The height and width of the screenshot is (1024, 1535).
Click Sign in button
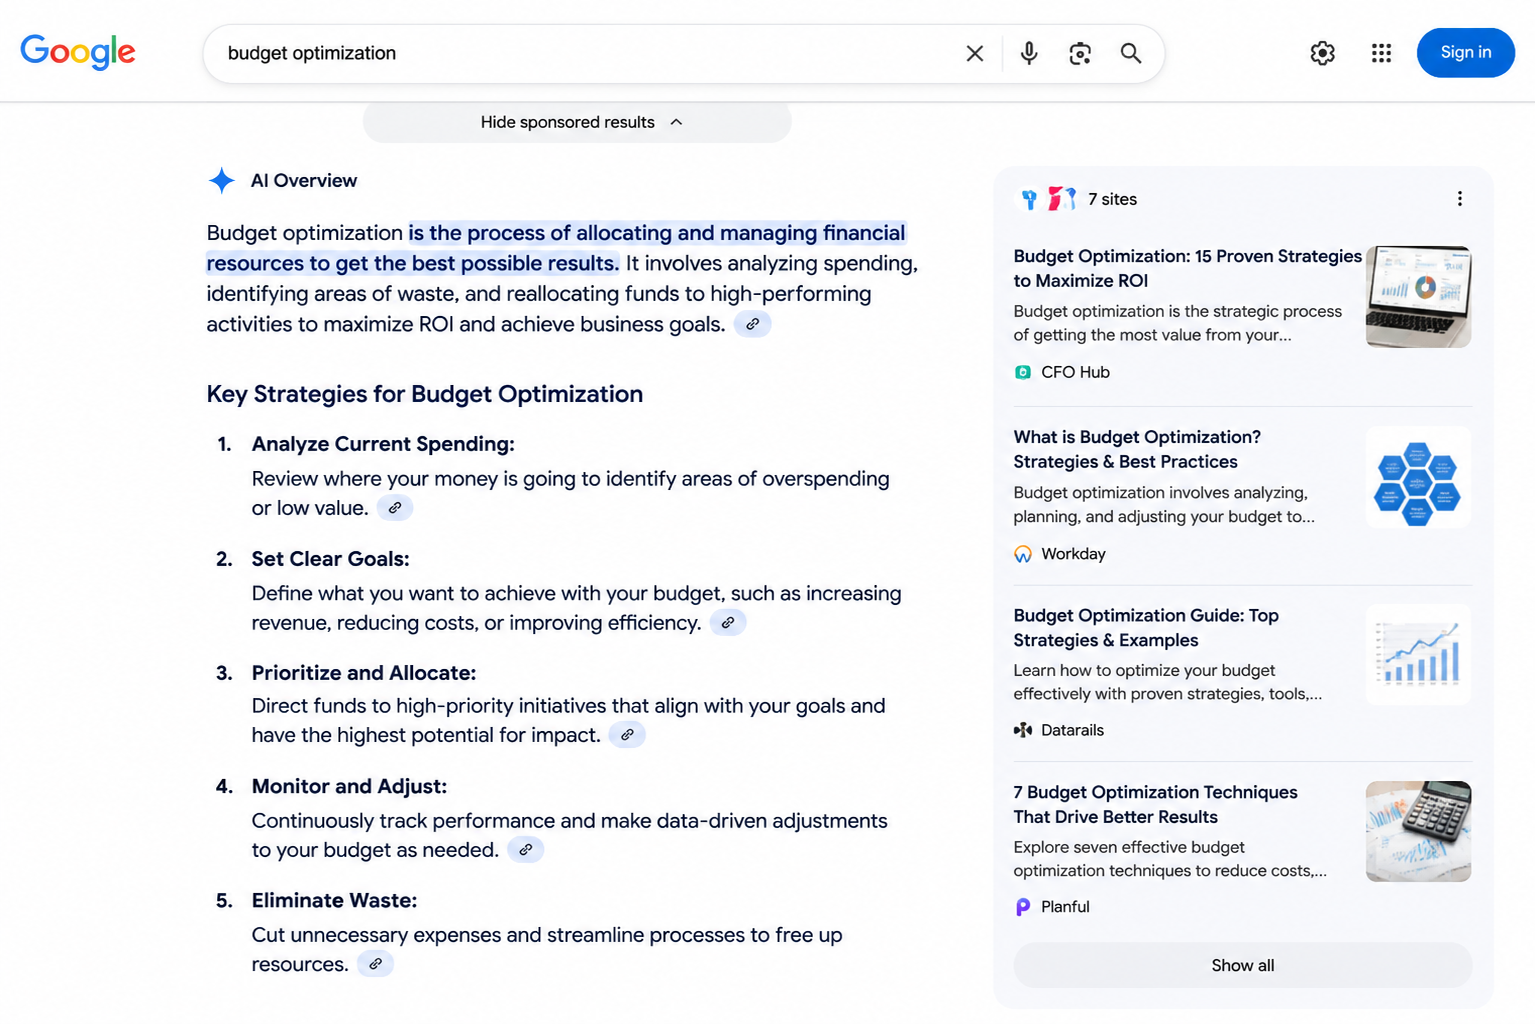(x=1465, y=53)
